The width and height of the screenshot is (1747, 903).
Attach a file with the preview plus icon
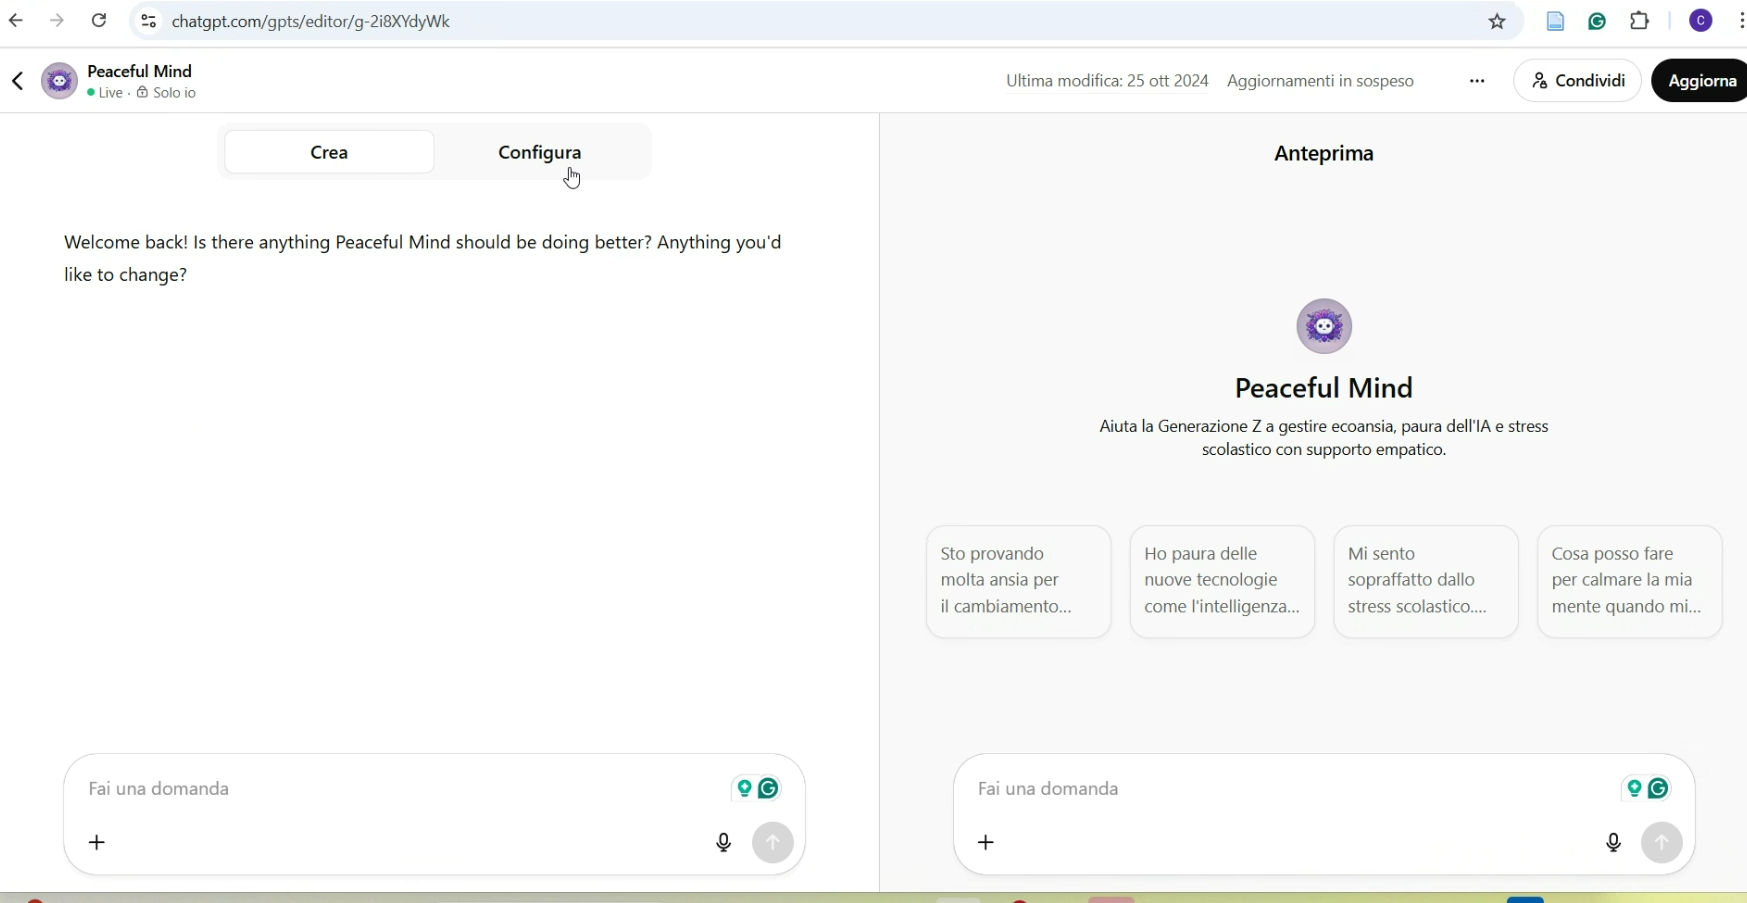(x=986, y=843)
